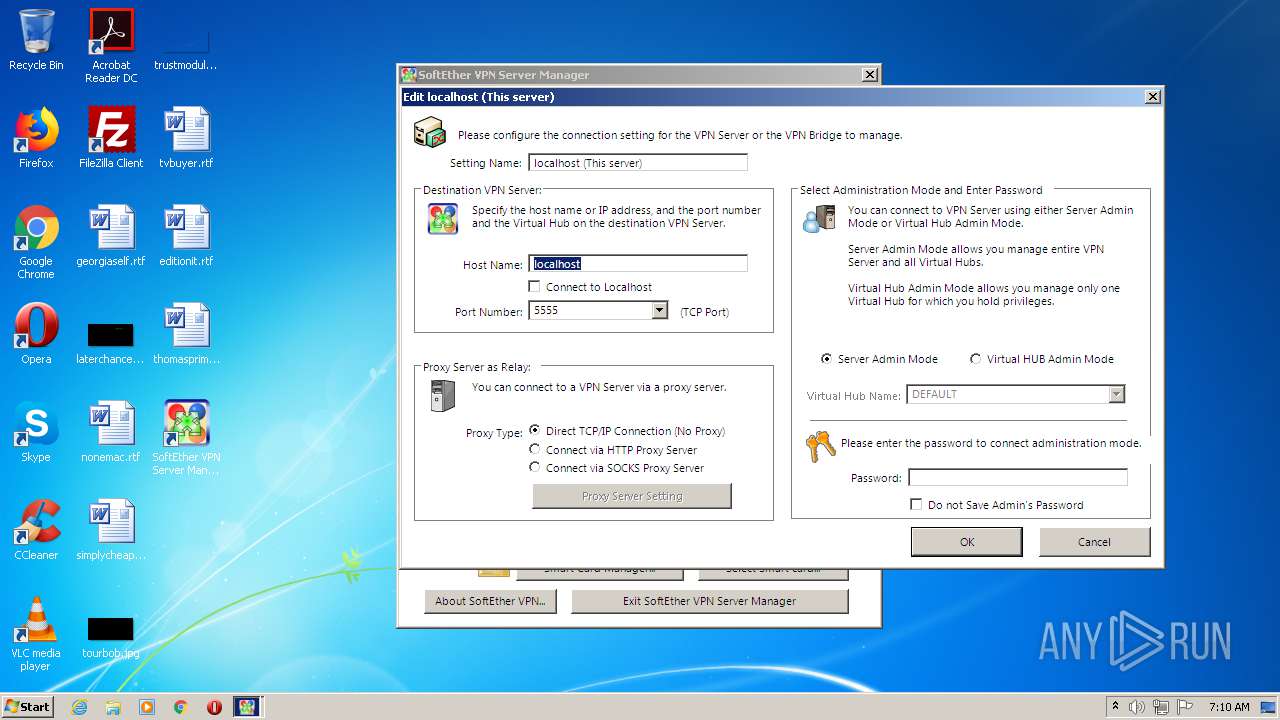Screen dimensions: 1280x720
Task: Click the Setting Name field
Action: pos(638,162)
